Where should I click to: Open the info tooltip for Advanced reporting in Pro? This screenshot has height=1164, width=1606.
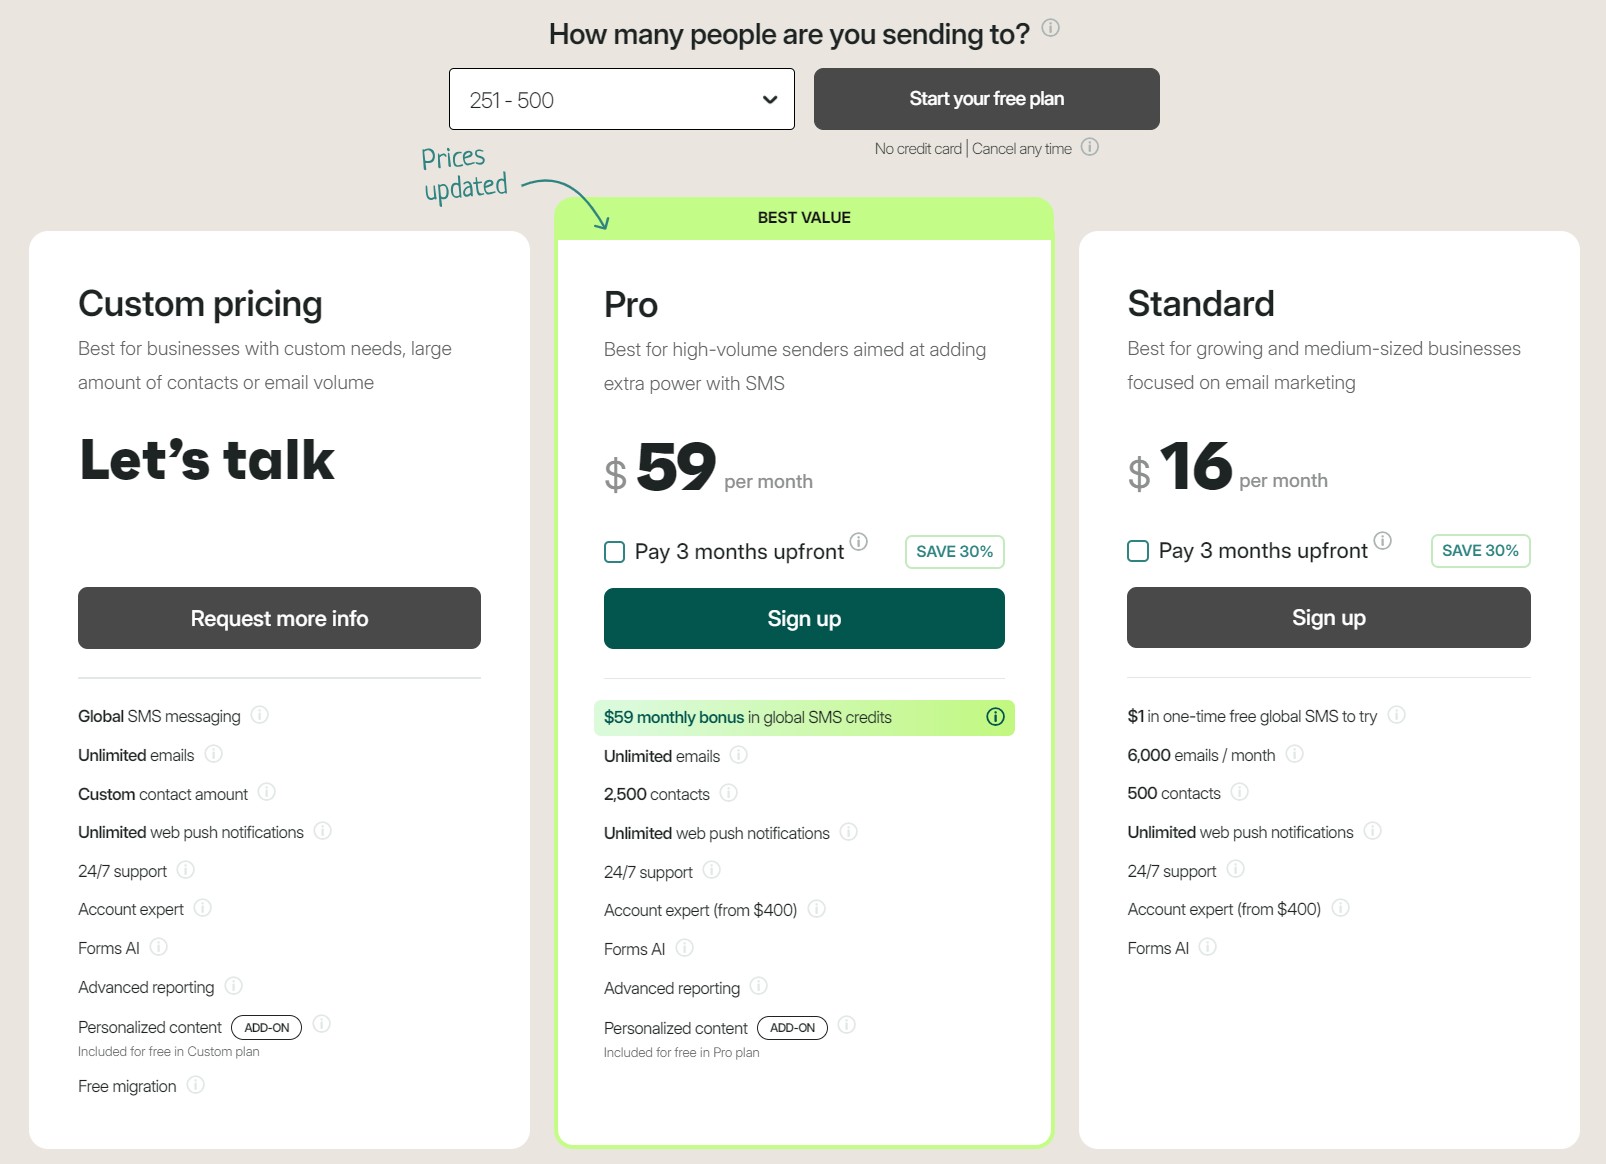[759, 987]
